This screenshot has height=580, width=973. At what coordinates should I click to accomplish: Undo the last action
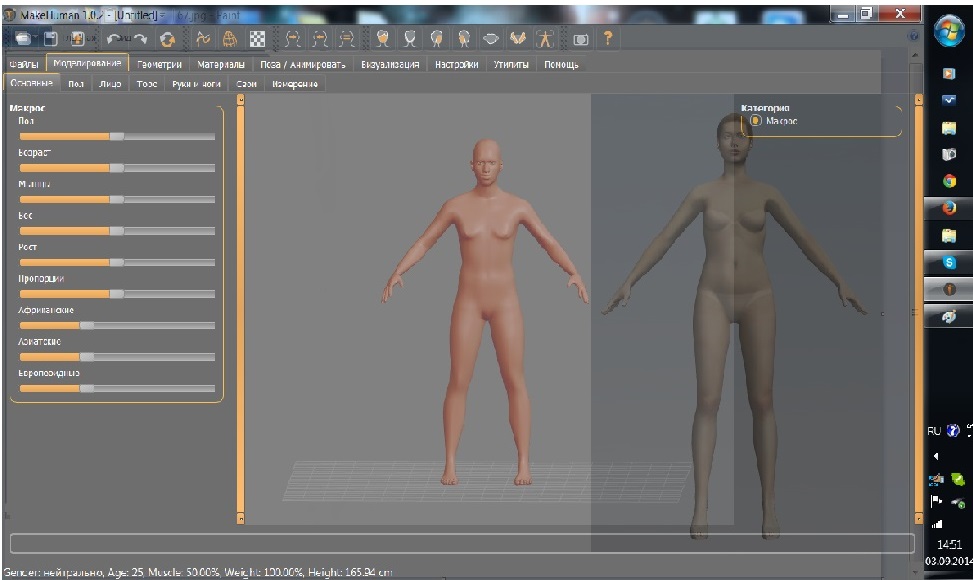coord(114,38)
